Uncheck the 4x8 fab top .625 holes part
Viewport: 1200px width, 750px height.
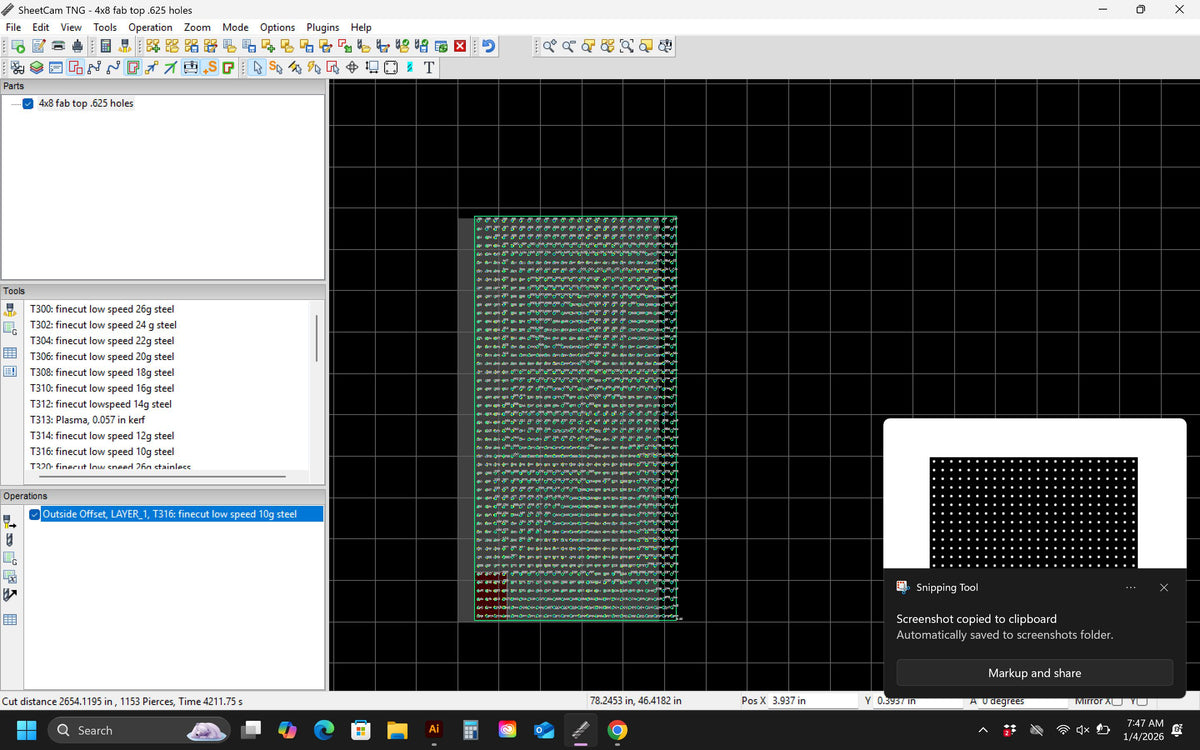pos(28,103)
